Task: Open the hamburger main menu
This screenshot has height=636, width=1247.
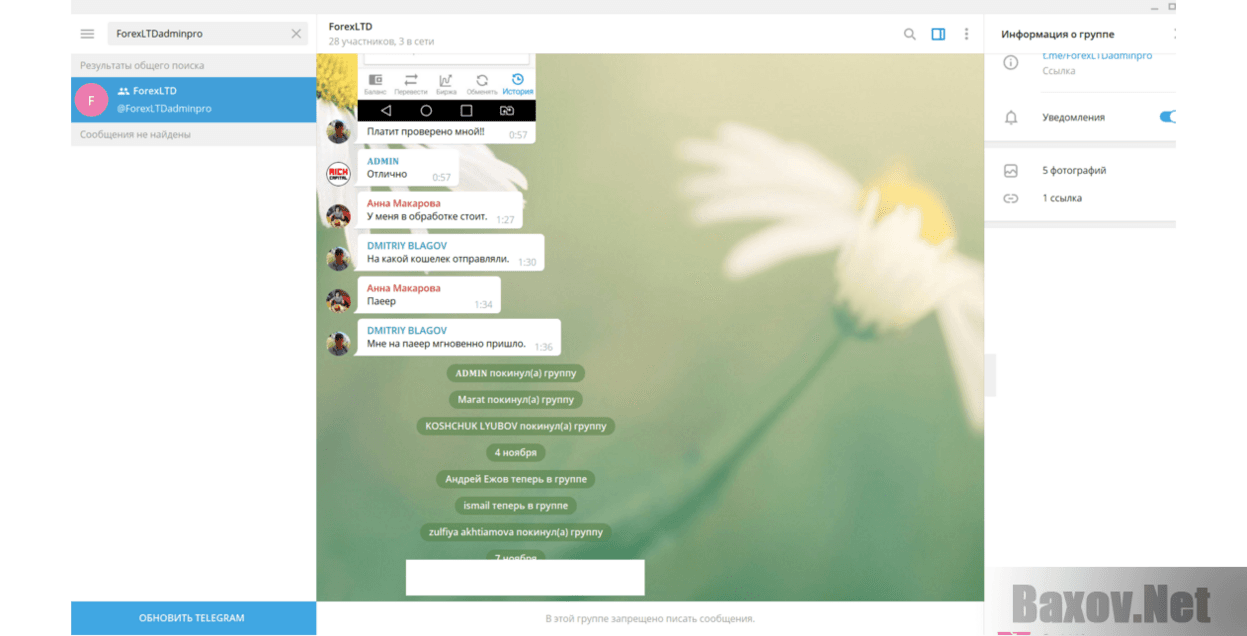Action: (x=87, y=34)
